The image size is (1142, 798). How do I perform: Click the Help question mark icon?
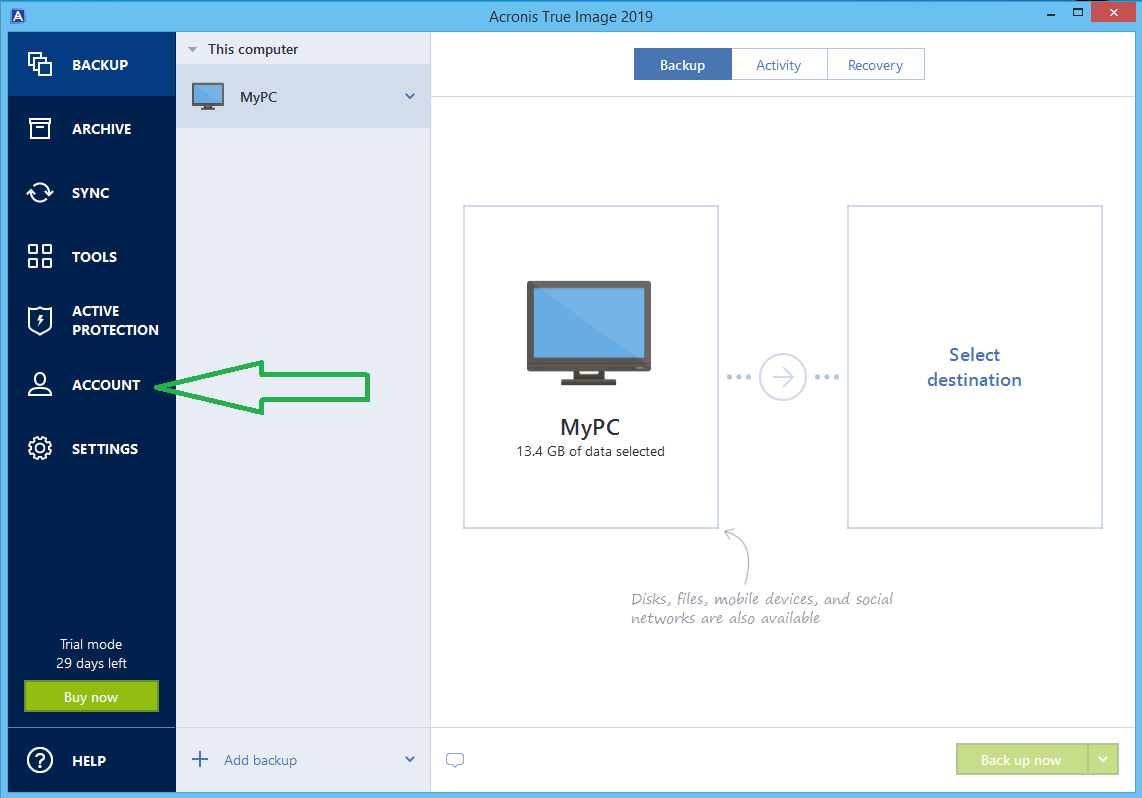click(x=40, y=760)
